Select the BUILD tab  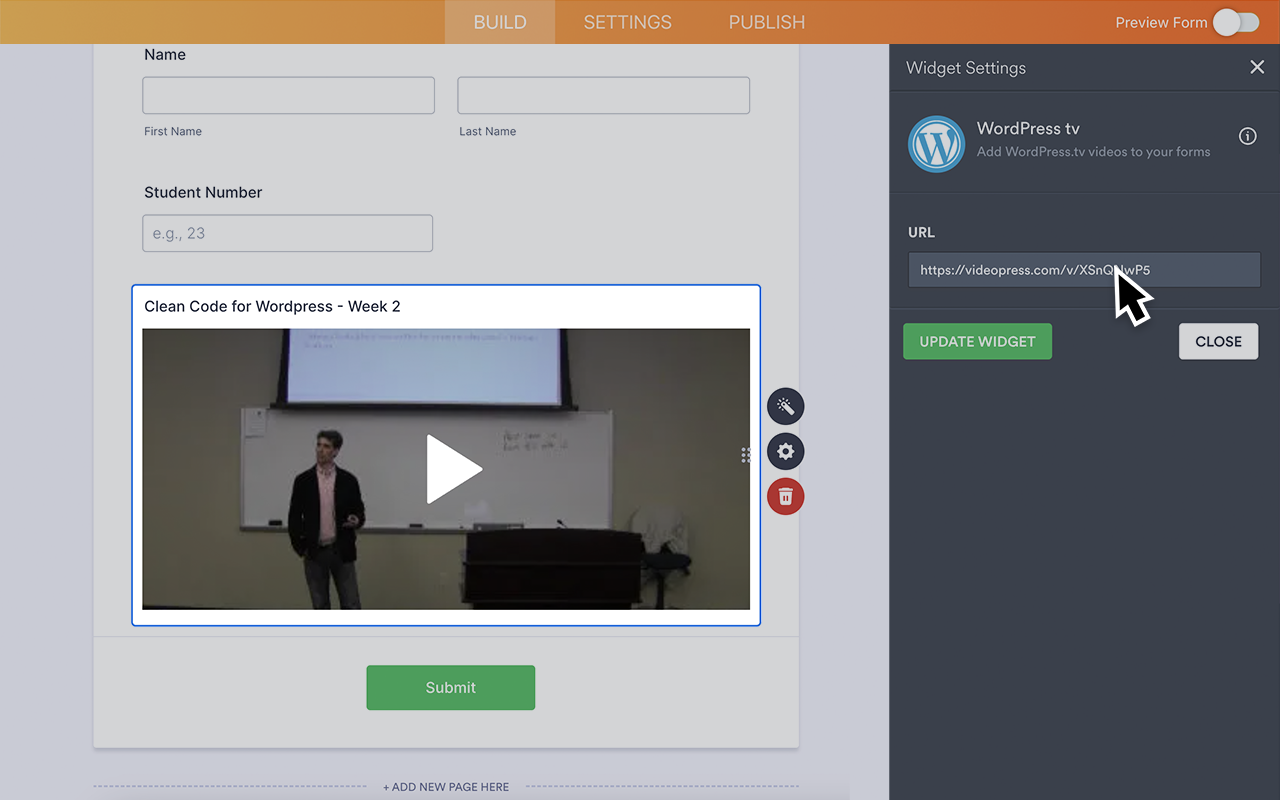(499, 22)
